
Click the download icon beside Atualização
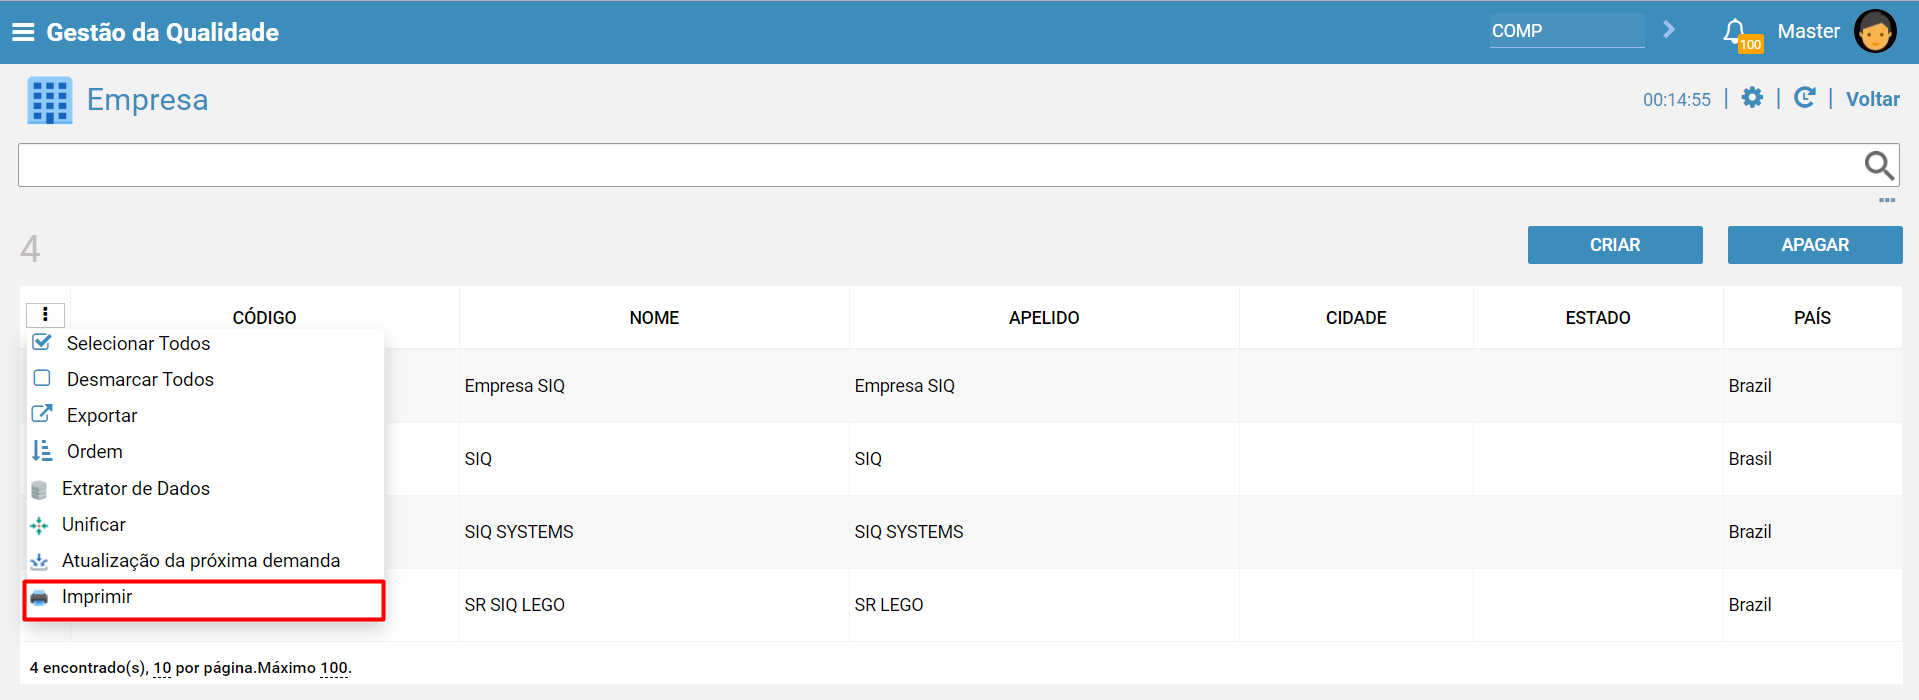(39, 561)
